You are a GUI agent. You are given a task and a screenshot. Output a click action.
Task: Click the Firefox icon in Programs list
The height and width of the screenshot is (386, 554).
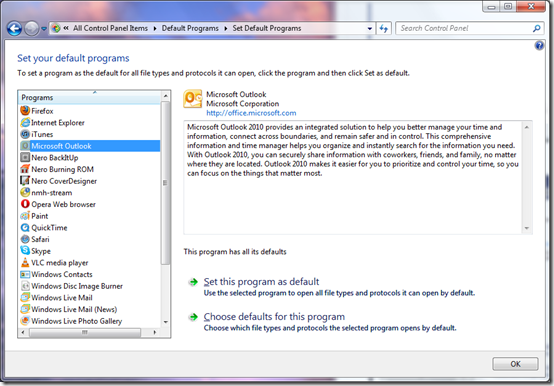[x=25, y=111]
